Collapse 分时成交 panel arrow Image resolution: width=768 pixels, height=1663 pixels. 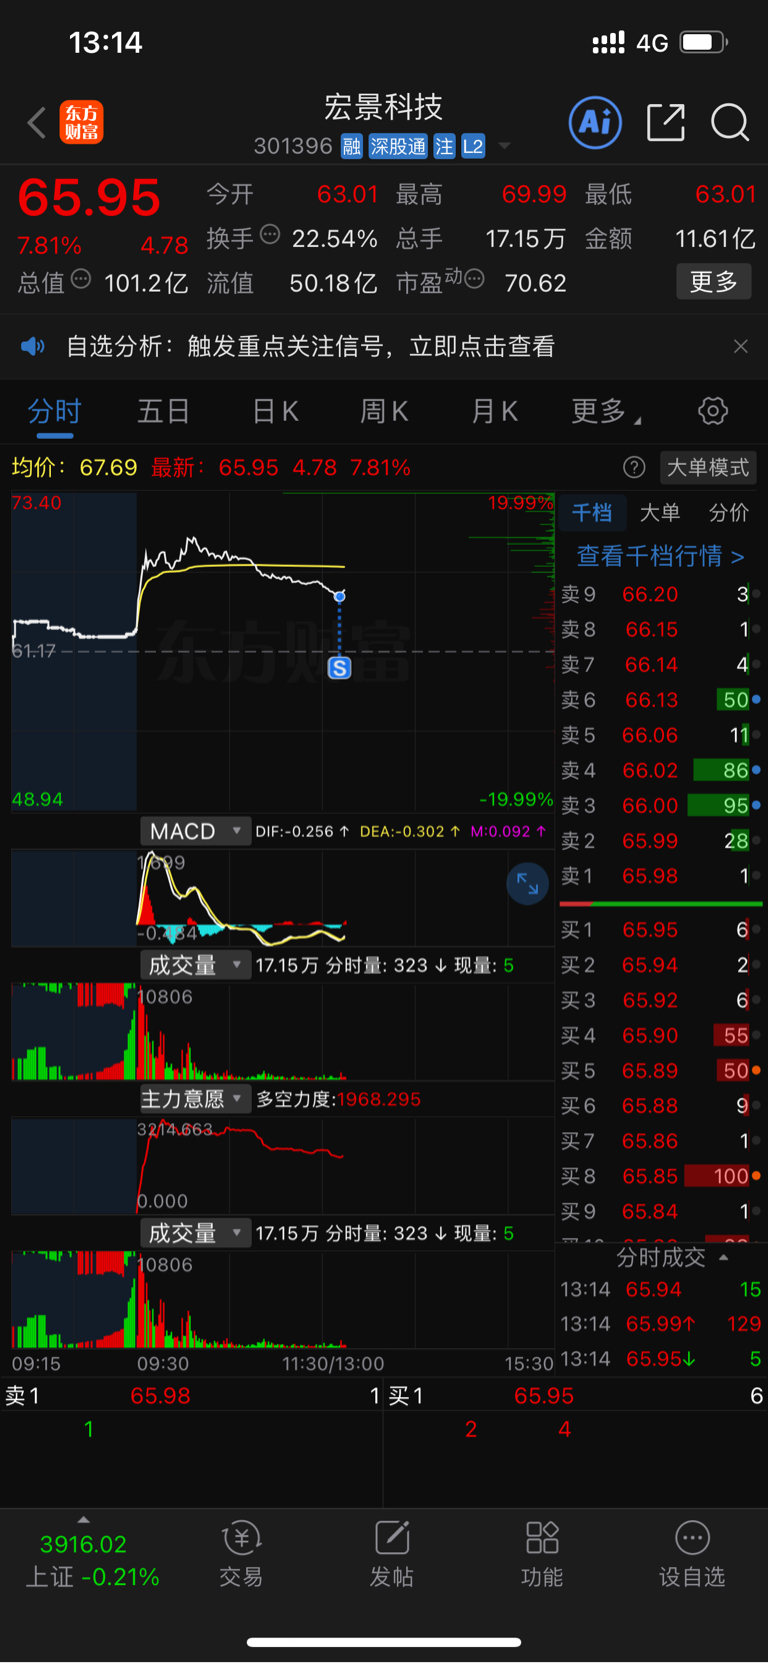coord(723,1257)
